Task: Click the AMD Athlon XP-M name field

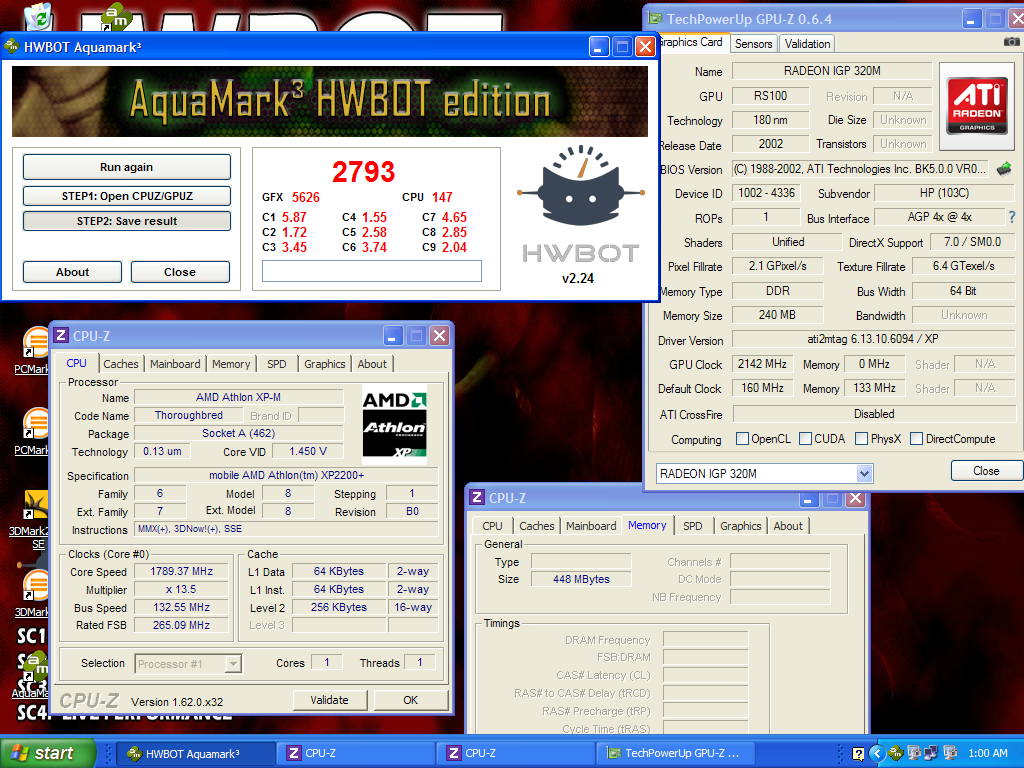Action: click(238, 397)
